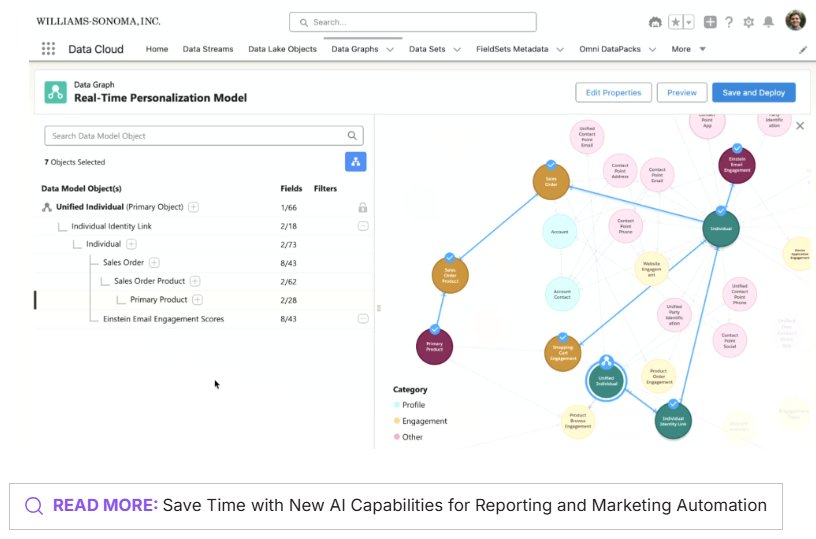Remove Einstein Email Engagement Scores with minus icon
This screenshot has width=816, height=539.
click(363, 318)
